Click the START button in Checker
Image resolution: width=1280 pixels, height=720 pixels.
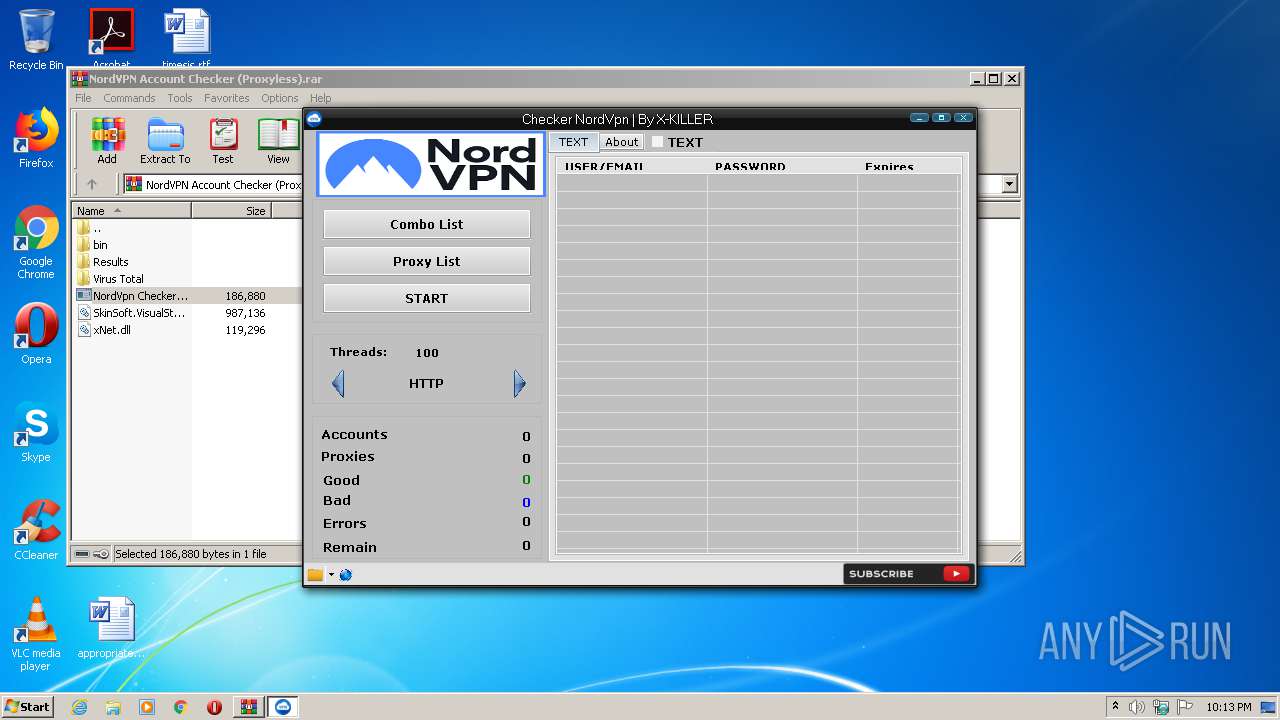(427, 298)
